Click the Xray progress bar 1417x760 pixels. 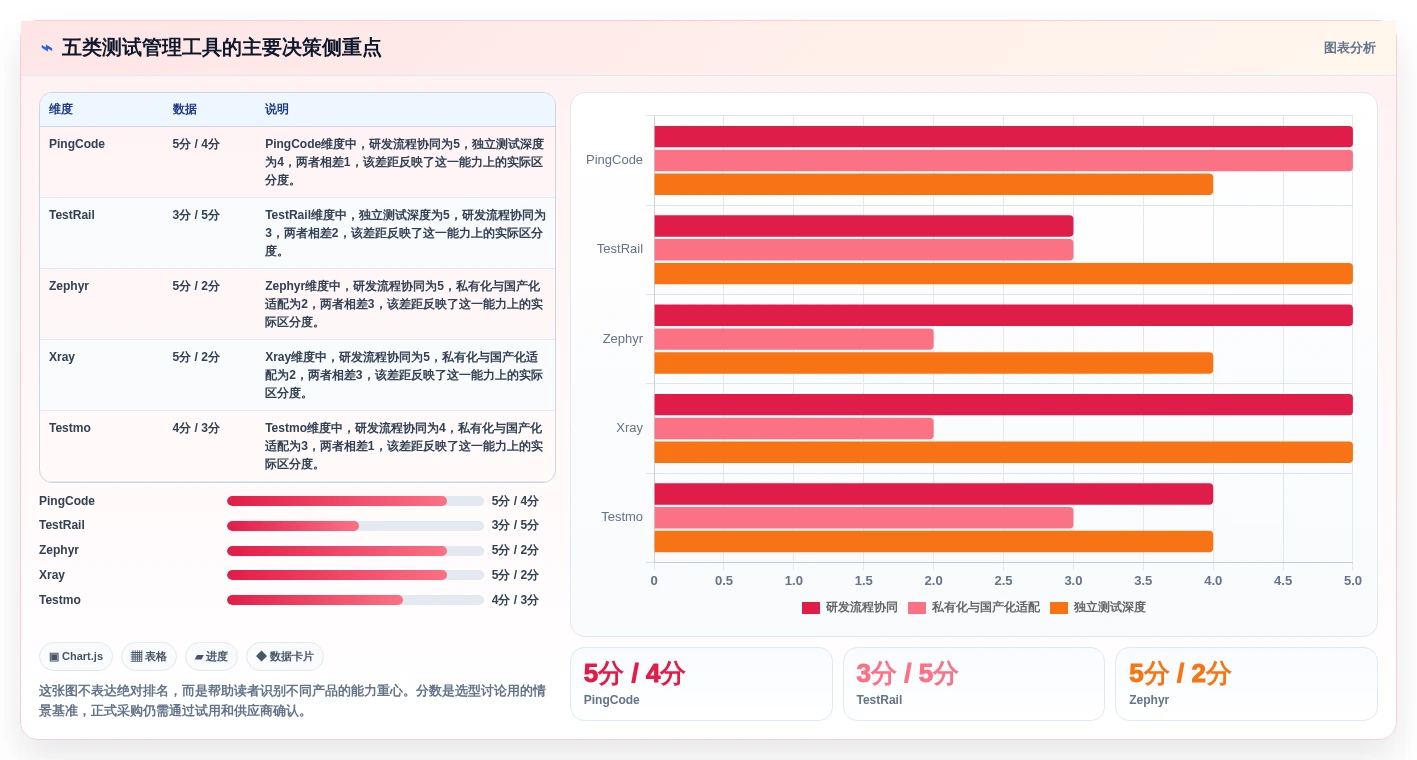tap(355, 575)
